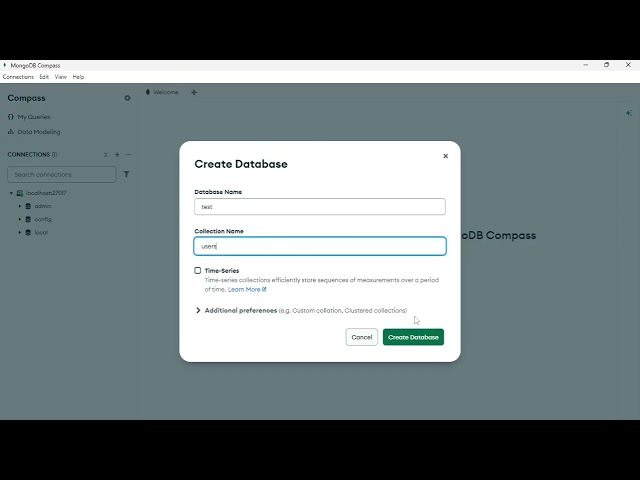Click the Database Name input field
Viewport: 640px width, 480px height.
(x=320, y=207)
